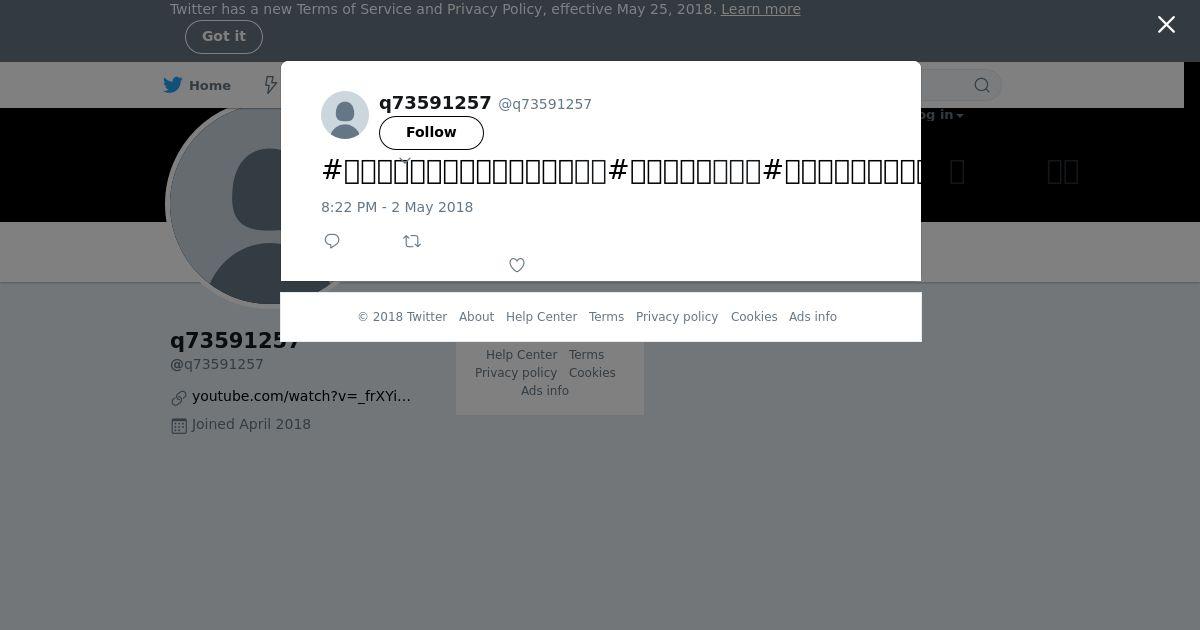
Task: Open the About link in the footer
Action: click(x=476, y=317)
